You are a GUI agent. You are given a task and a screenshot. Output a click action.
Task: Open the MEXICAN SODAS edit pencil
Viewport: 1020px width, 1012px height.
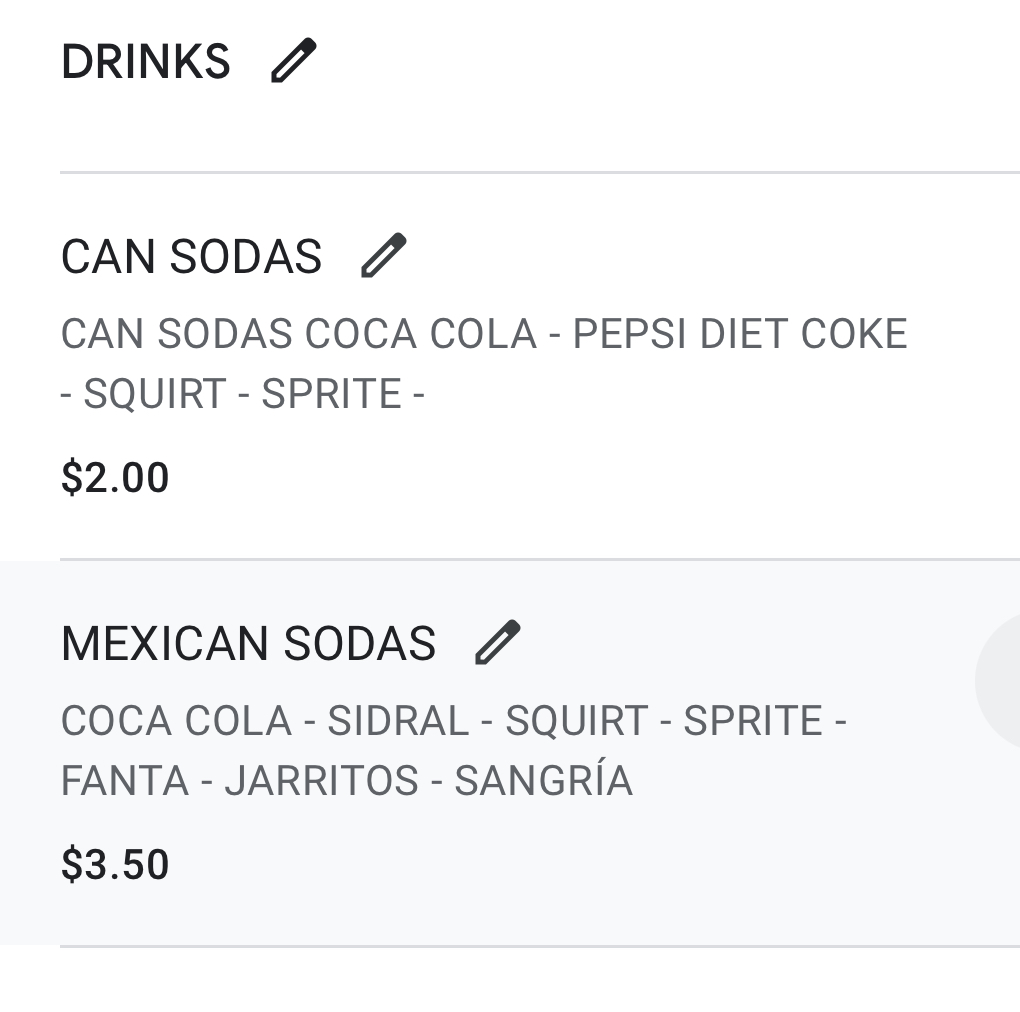click(x=497, y=643)
